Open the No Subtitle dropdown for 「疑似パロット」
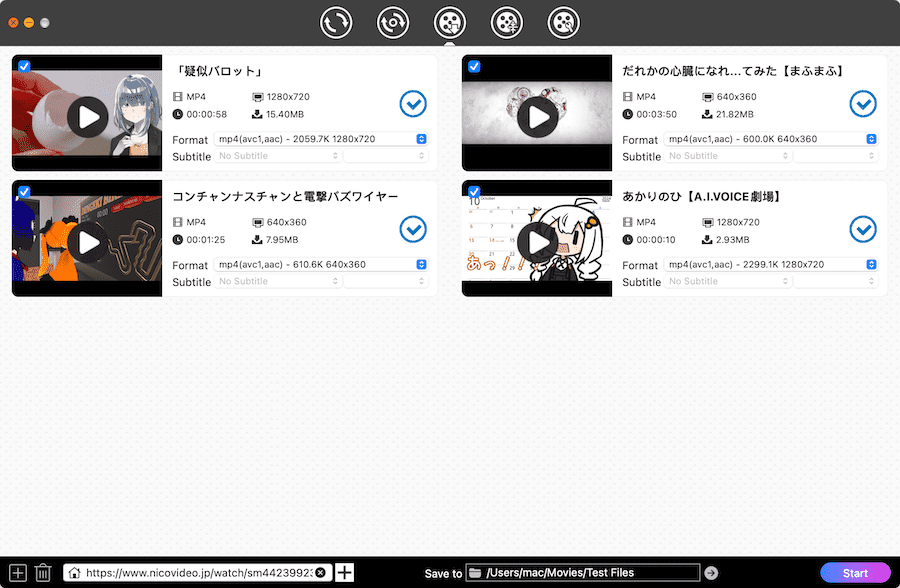Viewport: 900px width, 588px height. (x=278, y=156)
